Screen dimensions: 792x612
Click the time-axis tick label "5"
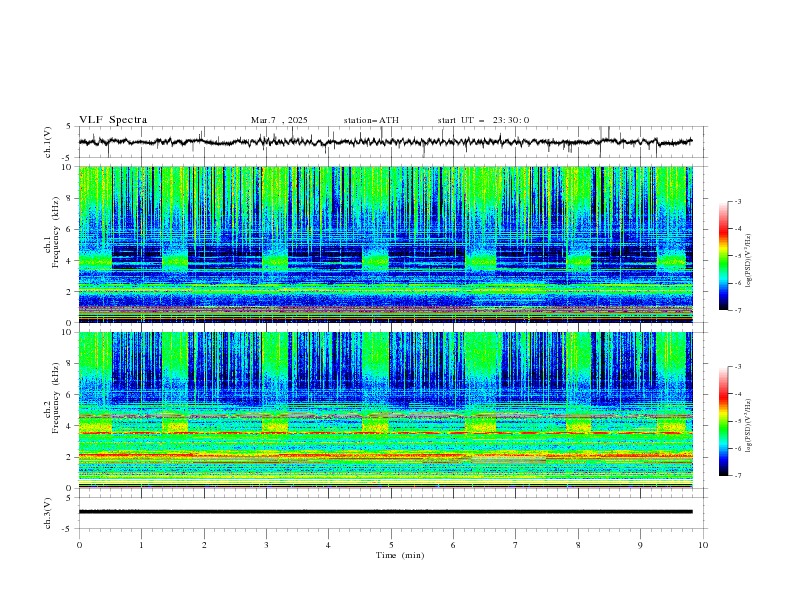(x=391, y=545)
